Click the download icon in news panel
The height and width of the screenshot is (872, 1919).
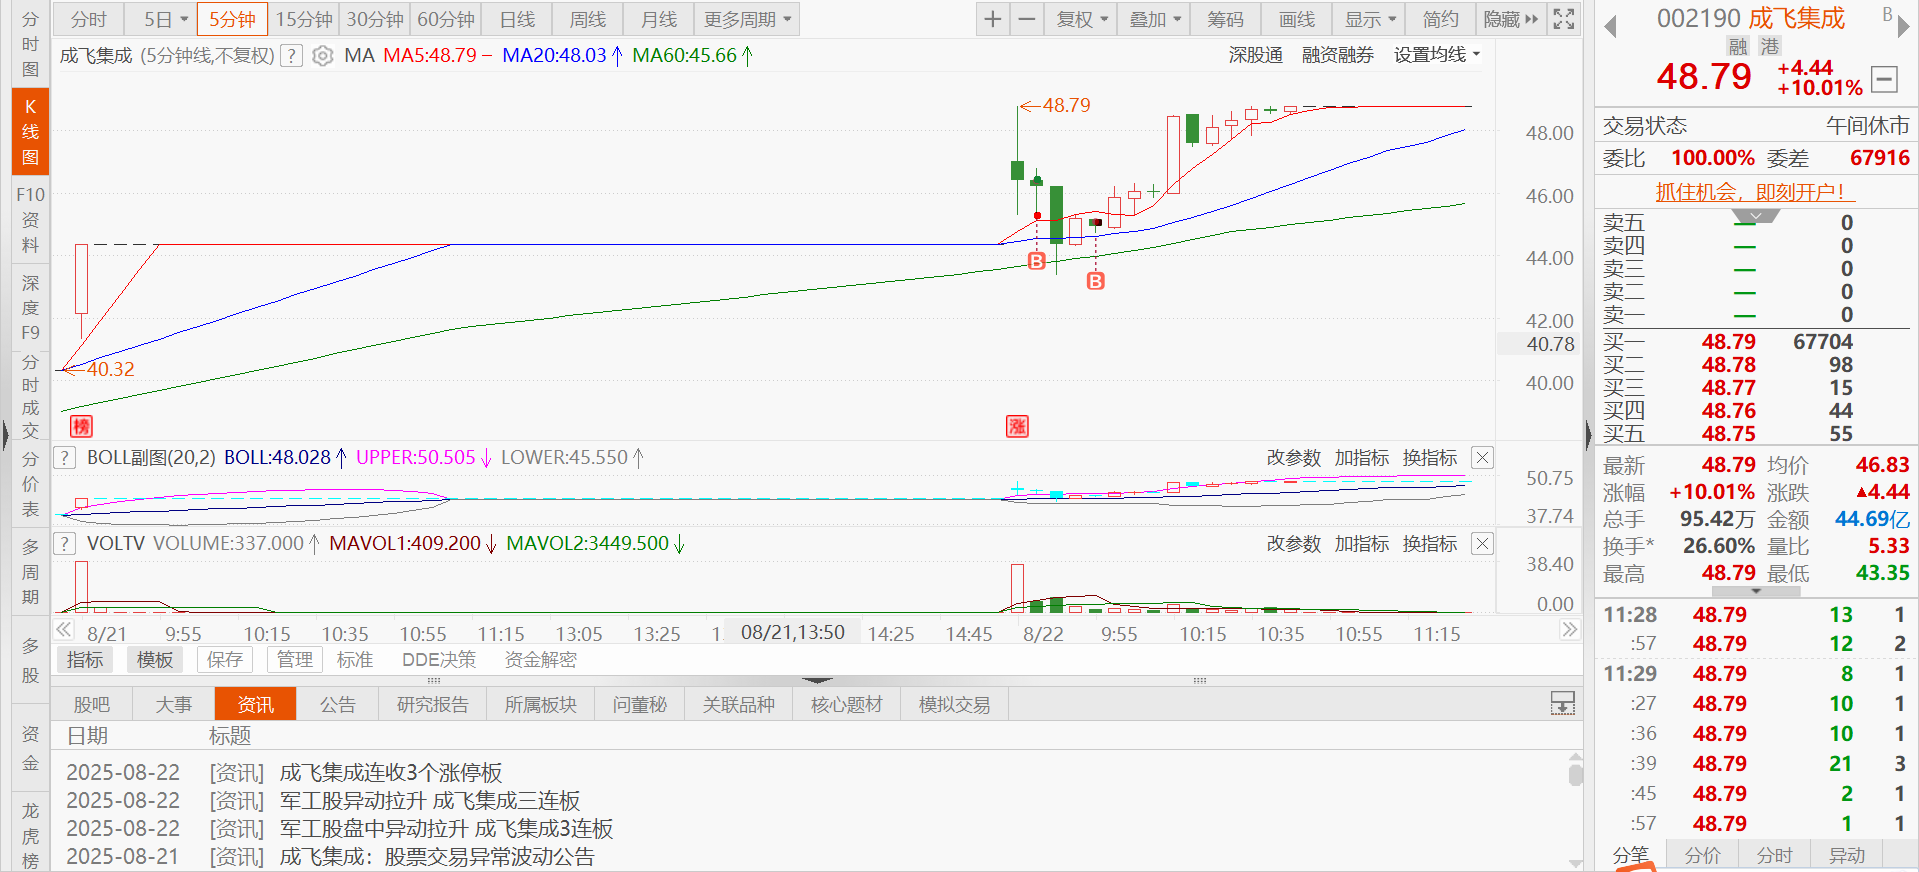click(1562, 704)
